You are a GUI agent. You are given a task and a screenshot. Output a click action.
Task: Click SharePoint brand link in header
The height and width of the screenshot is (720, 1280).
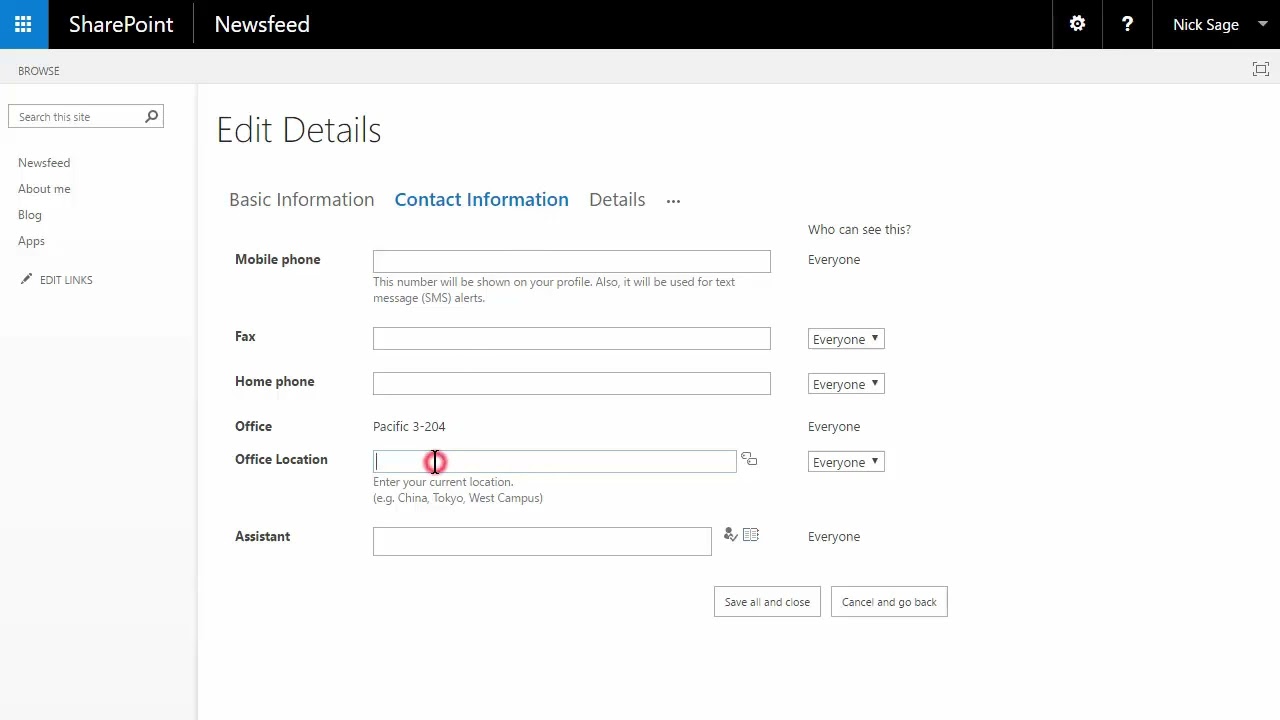(x=121, y=24)
